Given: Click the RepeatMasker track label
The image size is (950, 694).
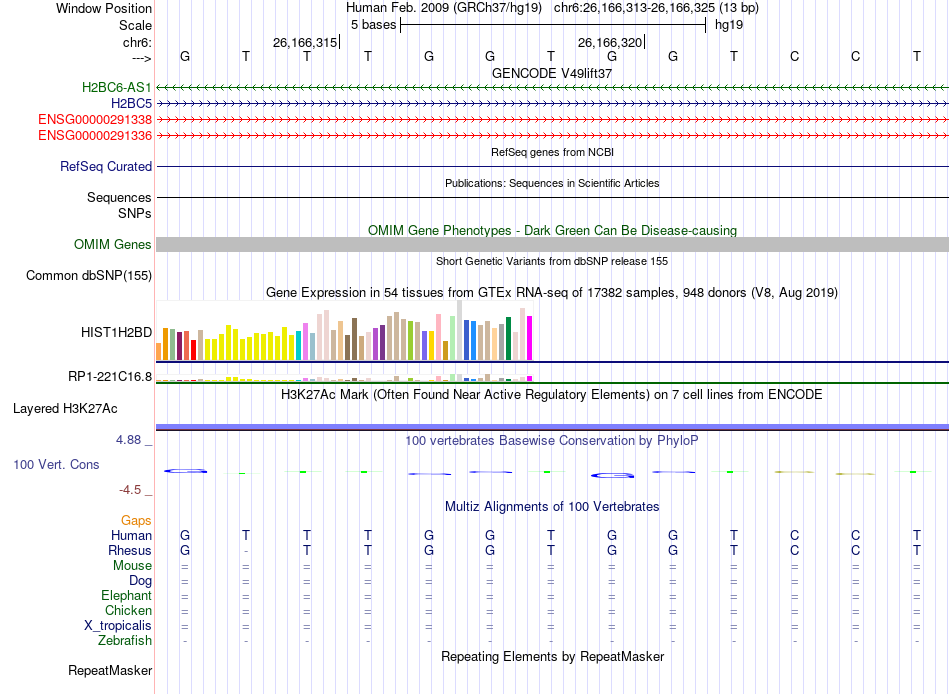Looking at the screenshot, I should (110, 670).
